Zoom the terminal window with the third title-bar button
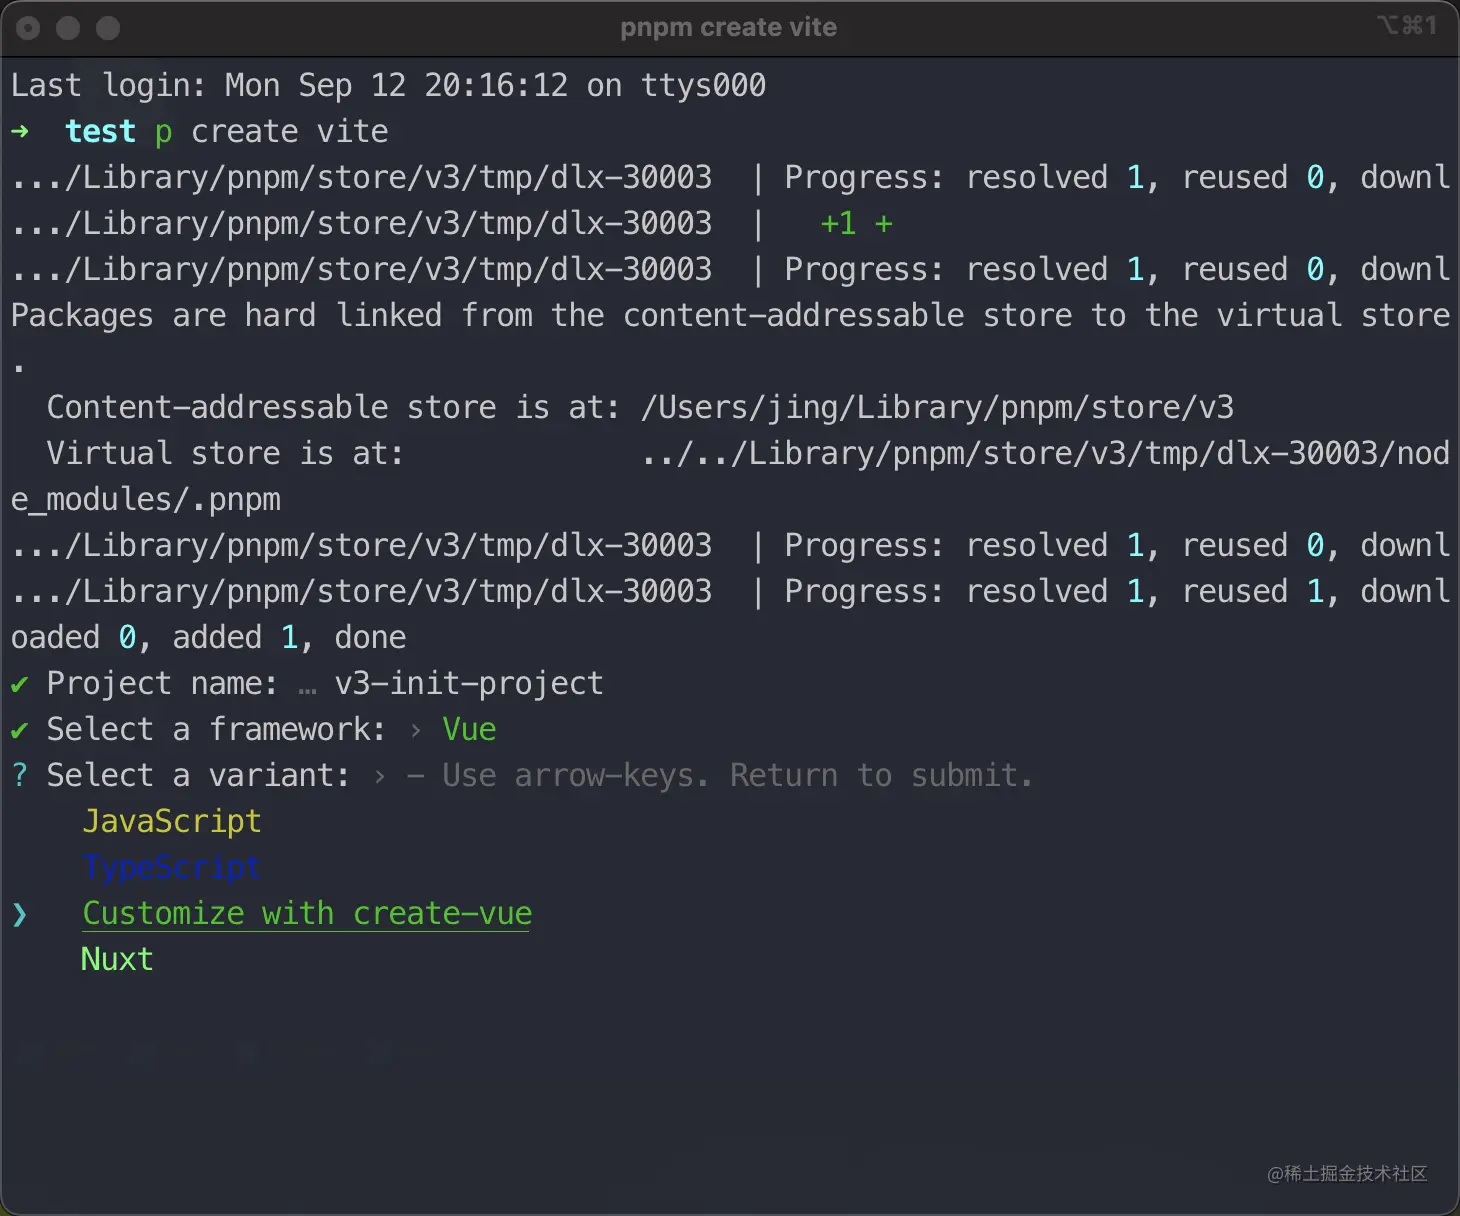This screenshot has height=1216, width=1460. [108, 28]
